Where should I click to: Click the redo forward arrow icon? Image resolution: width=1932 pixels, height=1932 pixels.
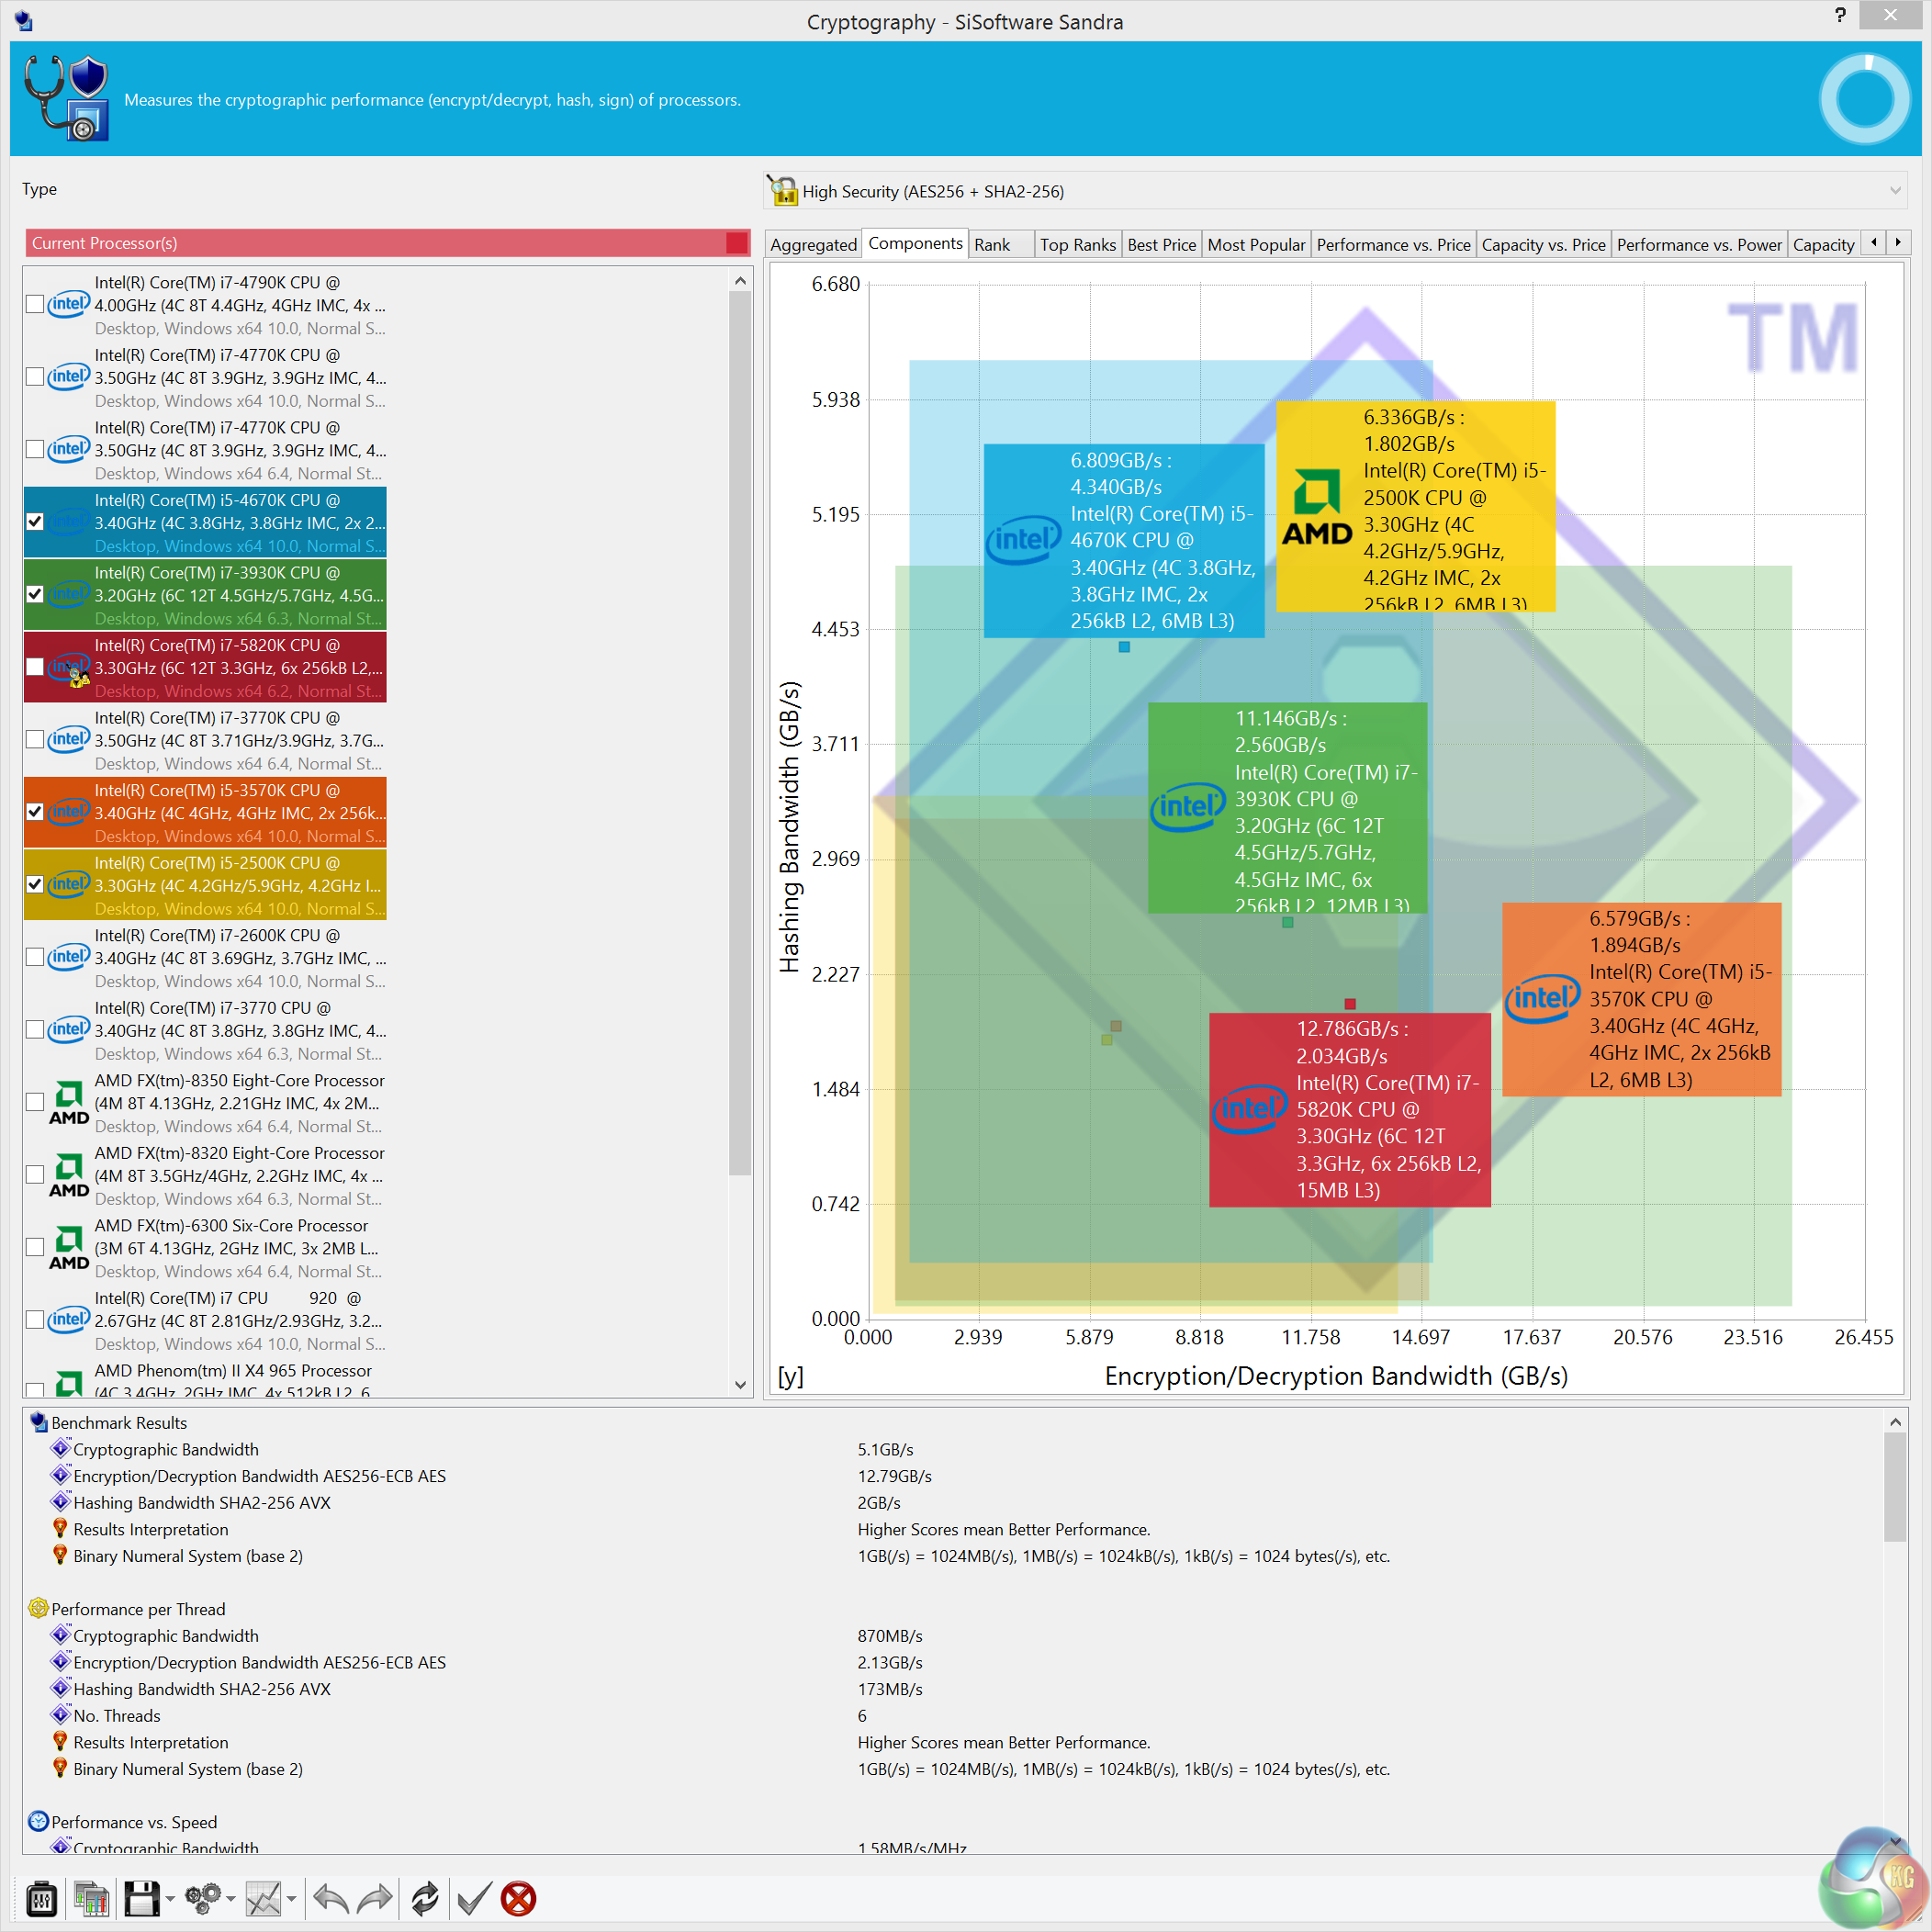pos(375,1898)
